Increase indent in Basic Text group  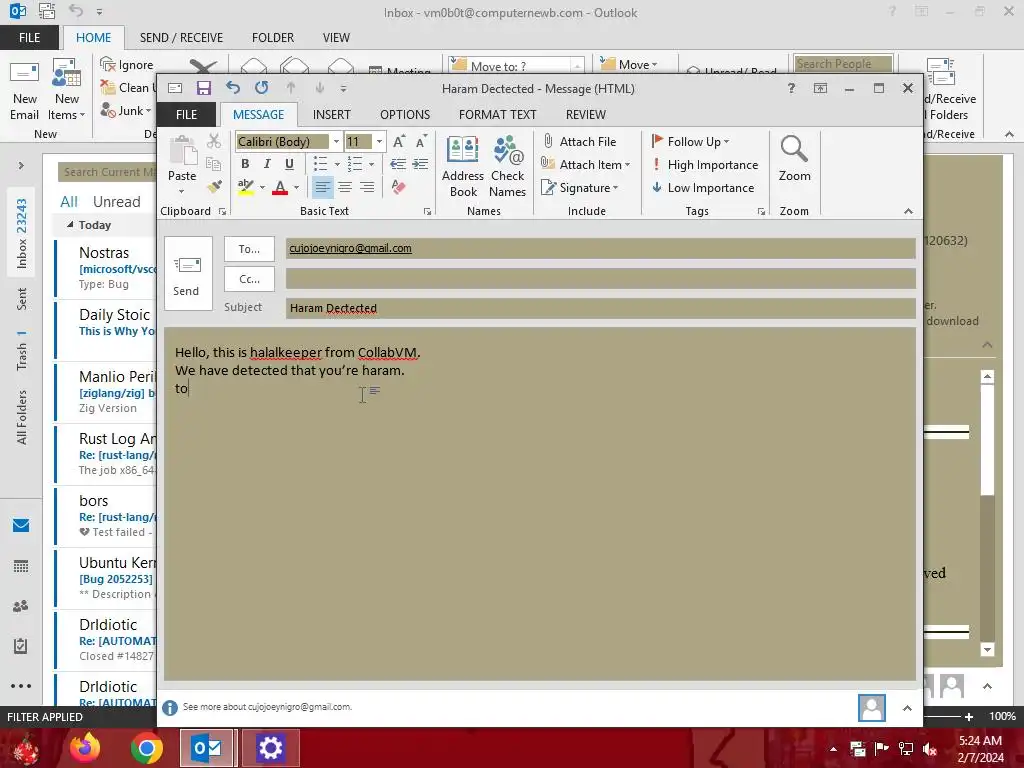421,163
